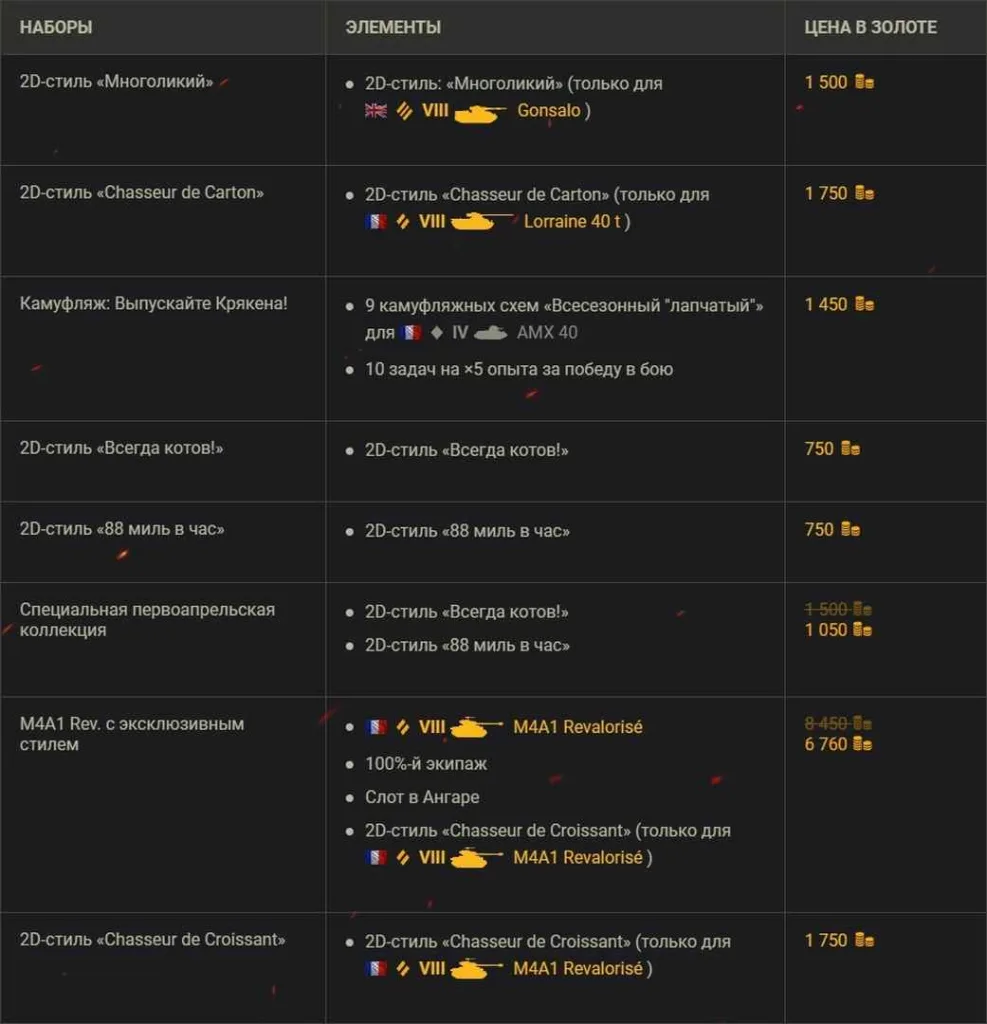Select the «88 миль в час» bundle name
Screen dimensions: 987x1024
tap(122, 529)
